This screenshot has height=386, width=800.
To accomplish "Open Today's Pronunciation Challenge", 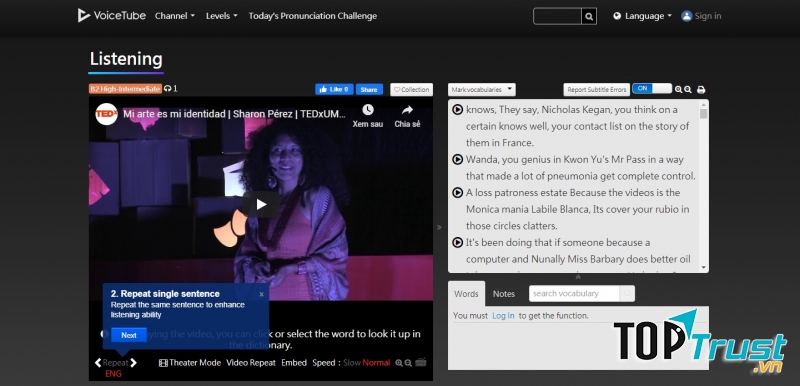I will click(x=313, y=16).
